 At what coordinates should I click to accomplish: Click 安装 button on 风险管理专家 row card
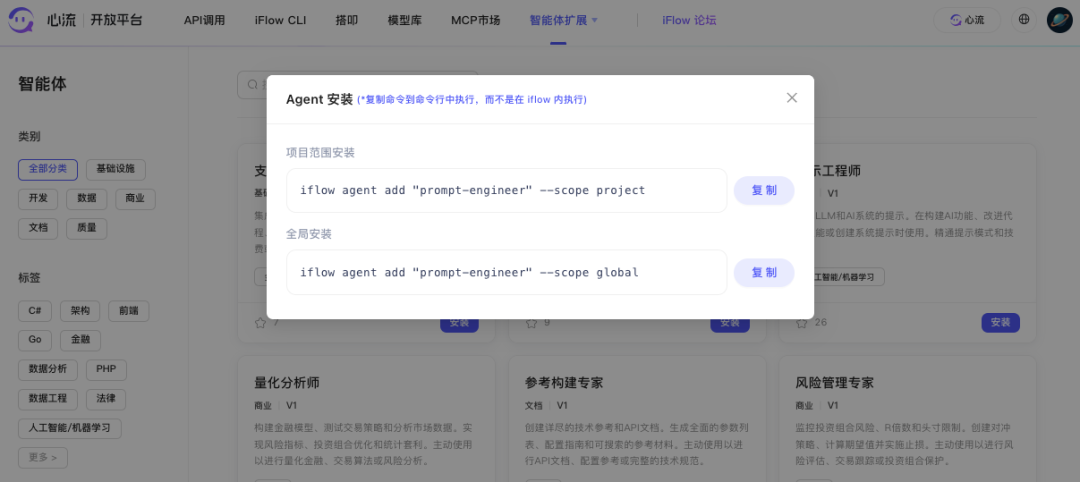(1000, 322)
